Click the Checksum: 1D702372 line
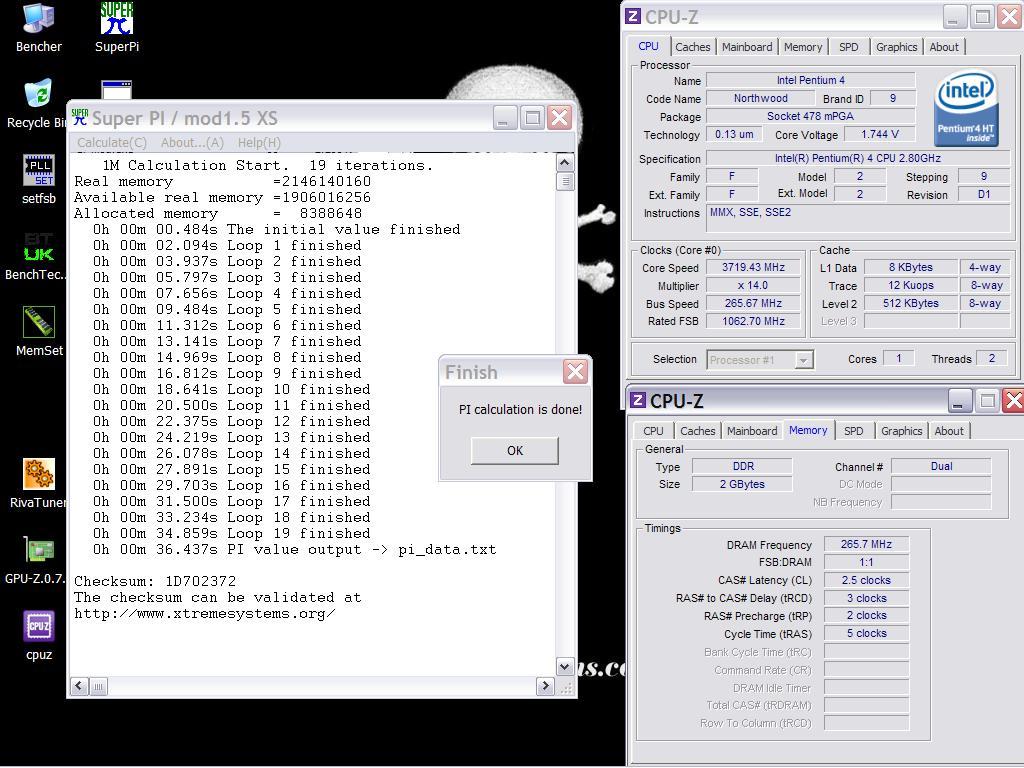 [155, 581]
